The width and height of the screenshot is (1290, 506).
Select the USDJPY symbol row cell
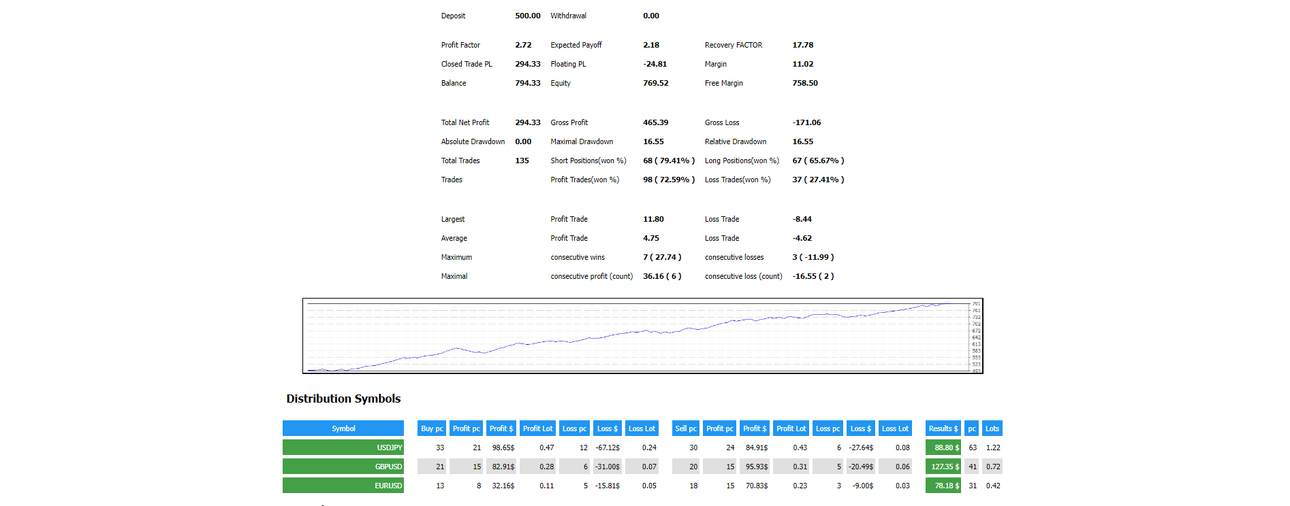coord(343,448)
